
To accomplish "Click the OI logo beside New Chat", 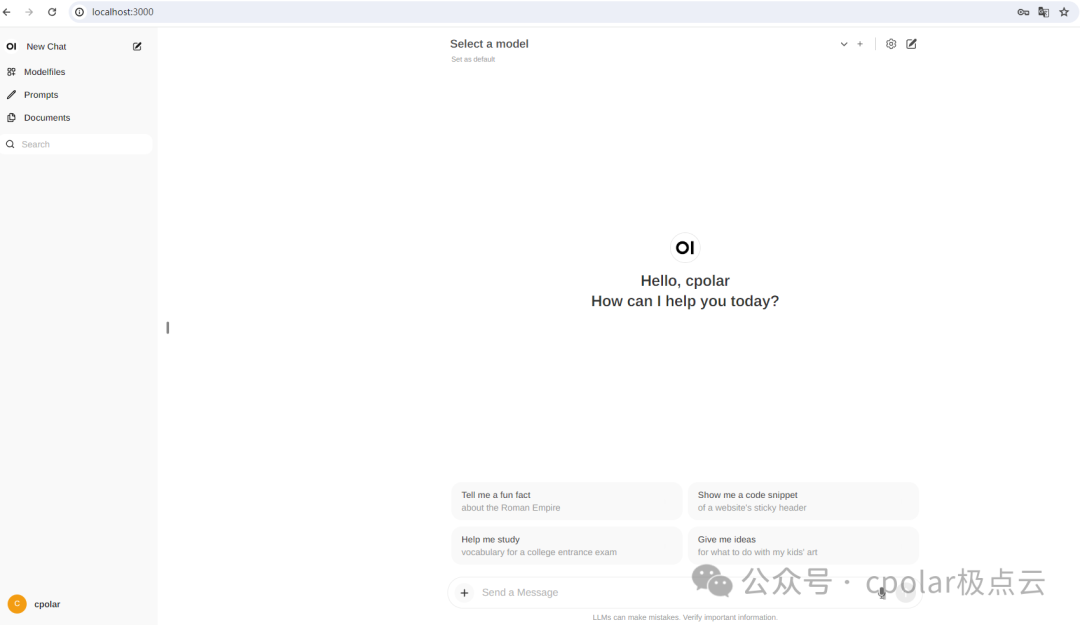I will click(11, 46).
